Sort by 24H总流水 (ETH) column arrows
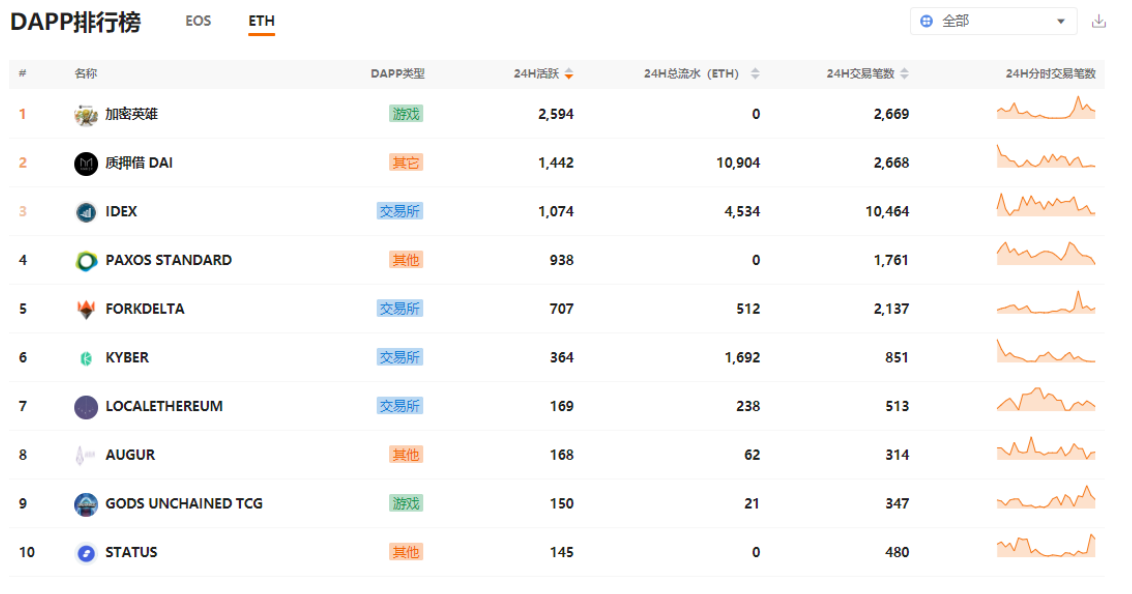 click(x=755, y=74)
